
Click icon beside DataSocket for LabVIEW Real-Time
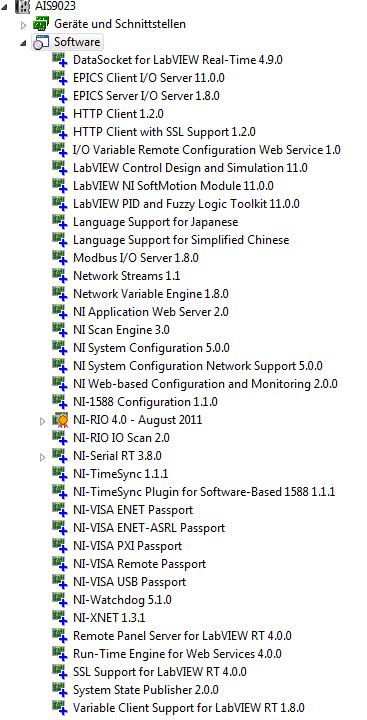pos(60,60)
